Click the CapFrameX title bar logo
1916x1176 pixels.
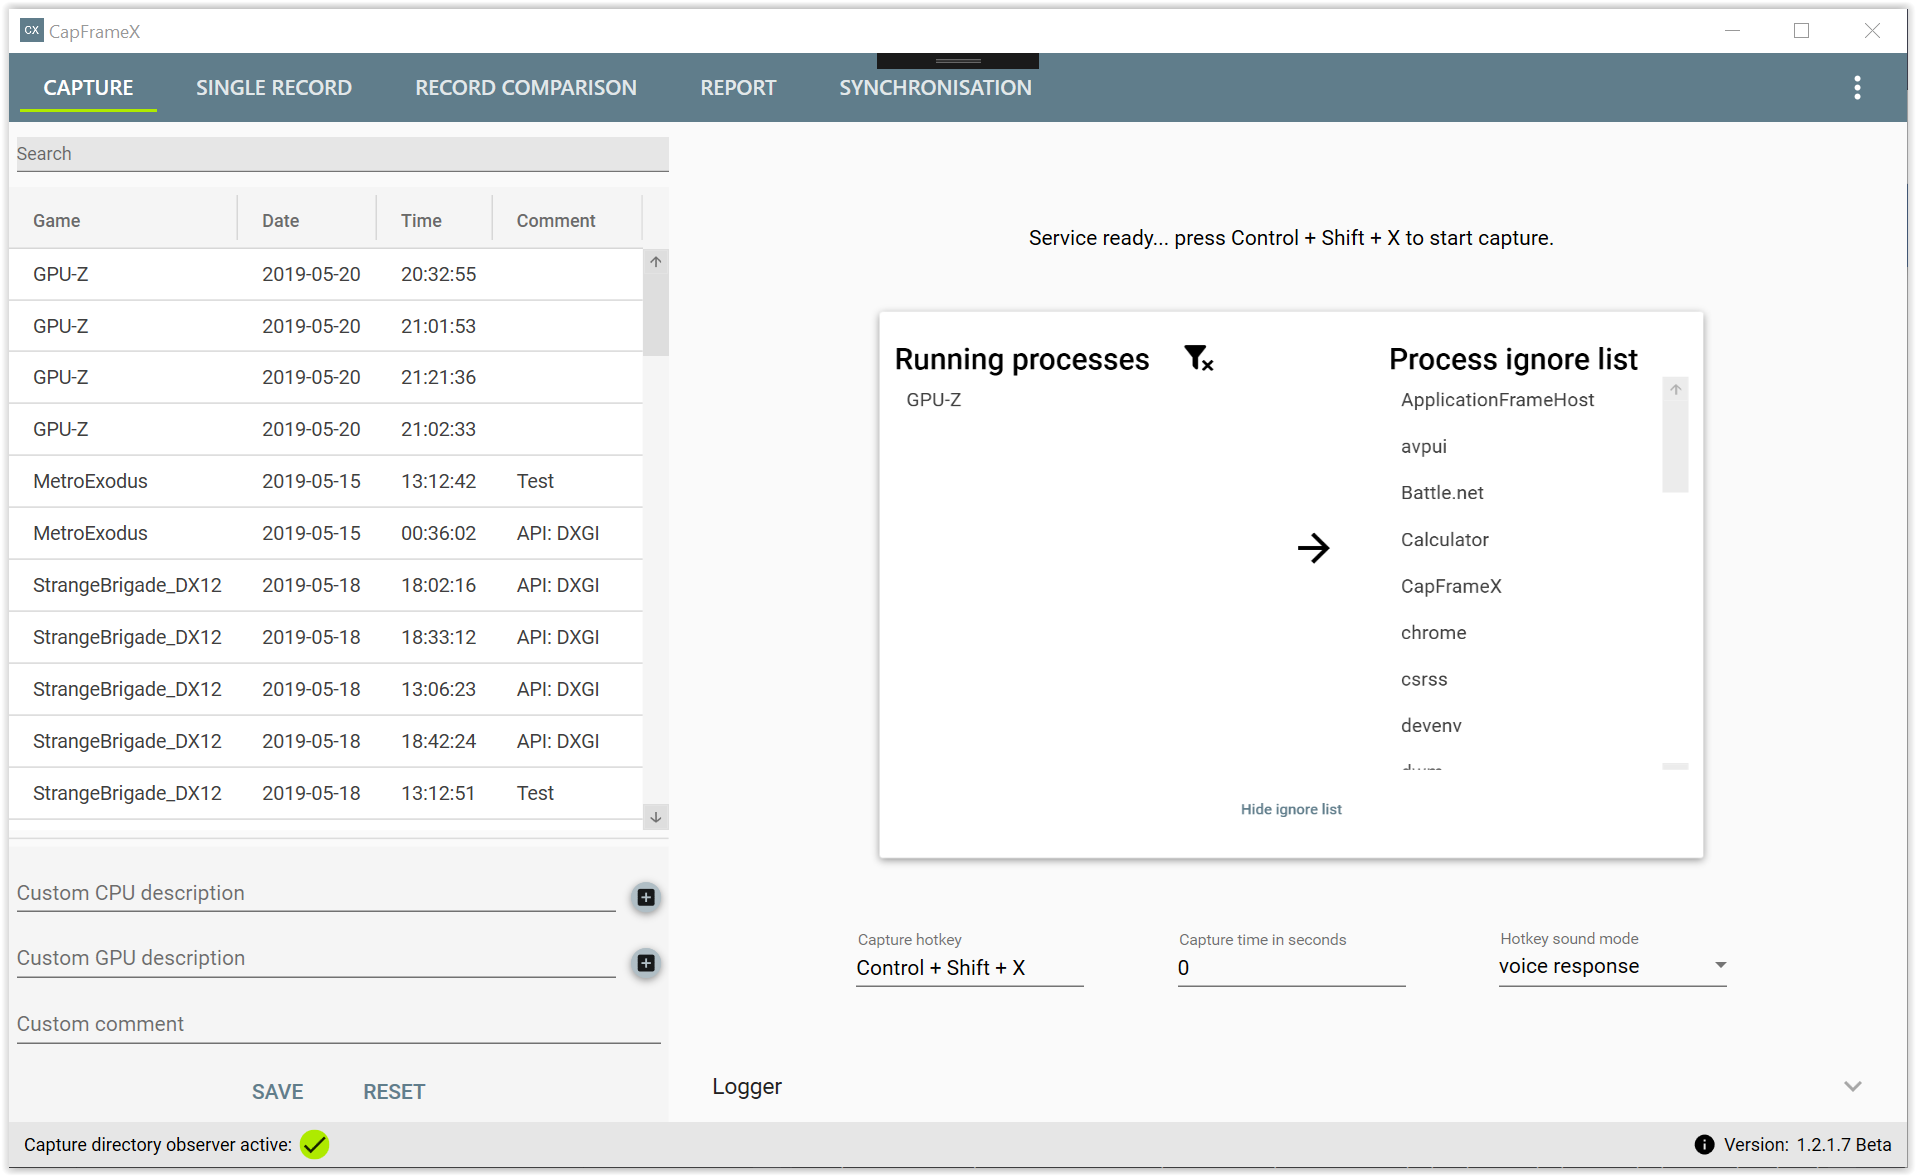(x=32, y=30)
